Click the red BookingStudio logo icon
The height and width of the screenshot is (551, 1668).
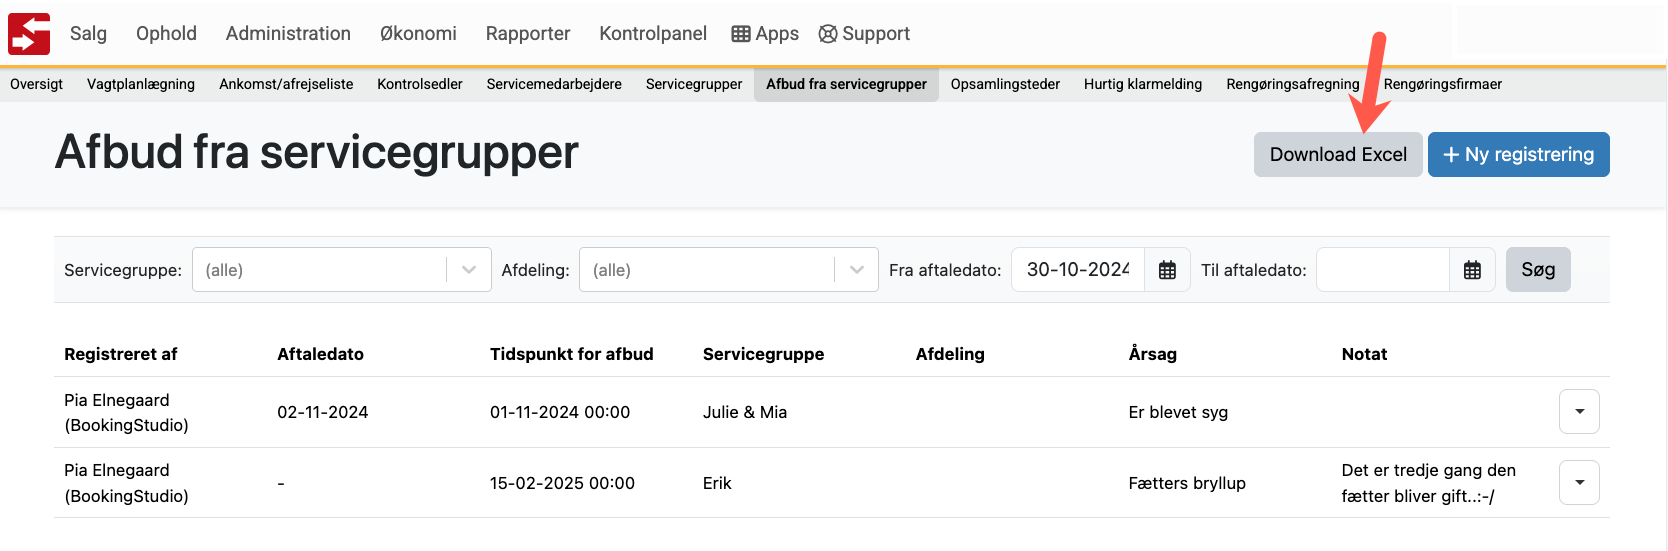(x=29, y=34)
